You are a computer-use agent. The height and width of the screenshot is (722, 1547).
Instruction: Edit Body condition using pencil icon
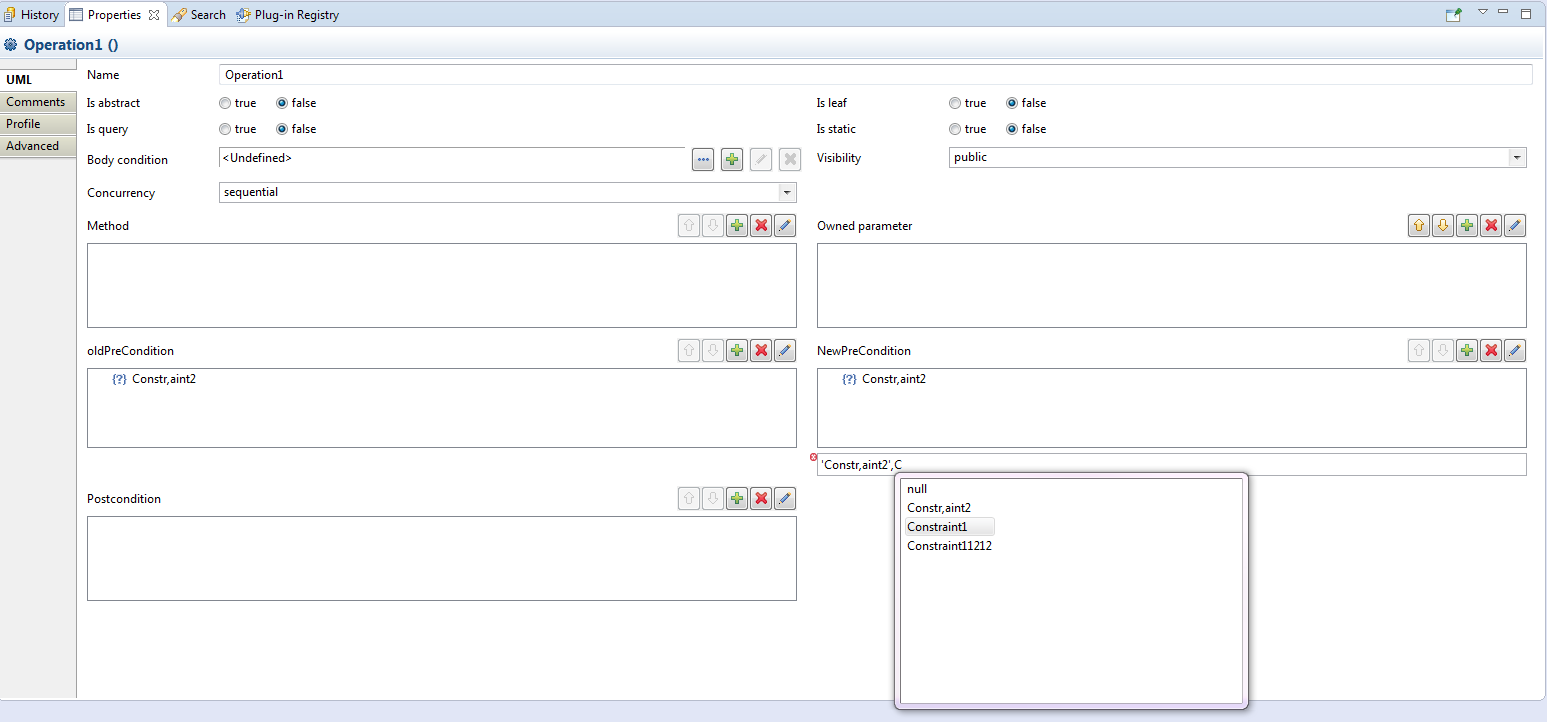[x=761, y=159]
